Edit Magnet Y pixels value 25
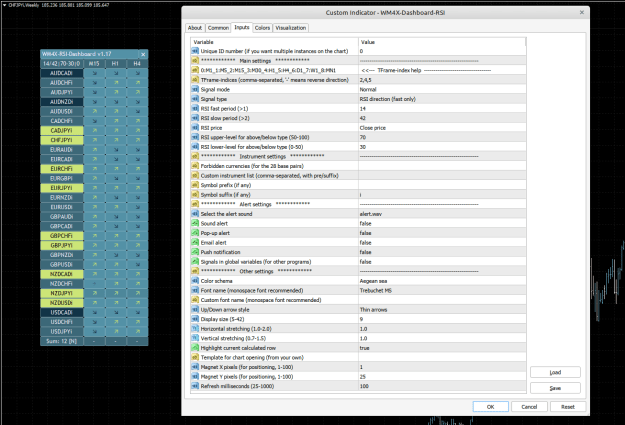Image resolution: width=625 pixels, height=425 pixels. click(442, 376)
